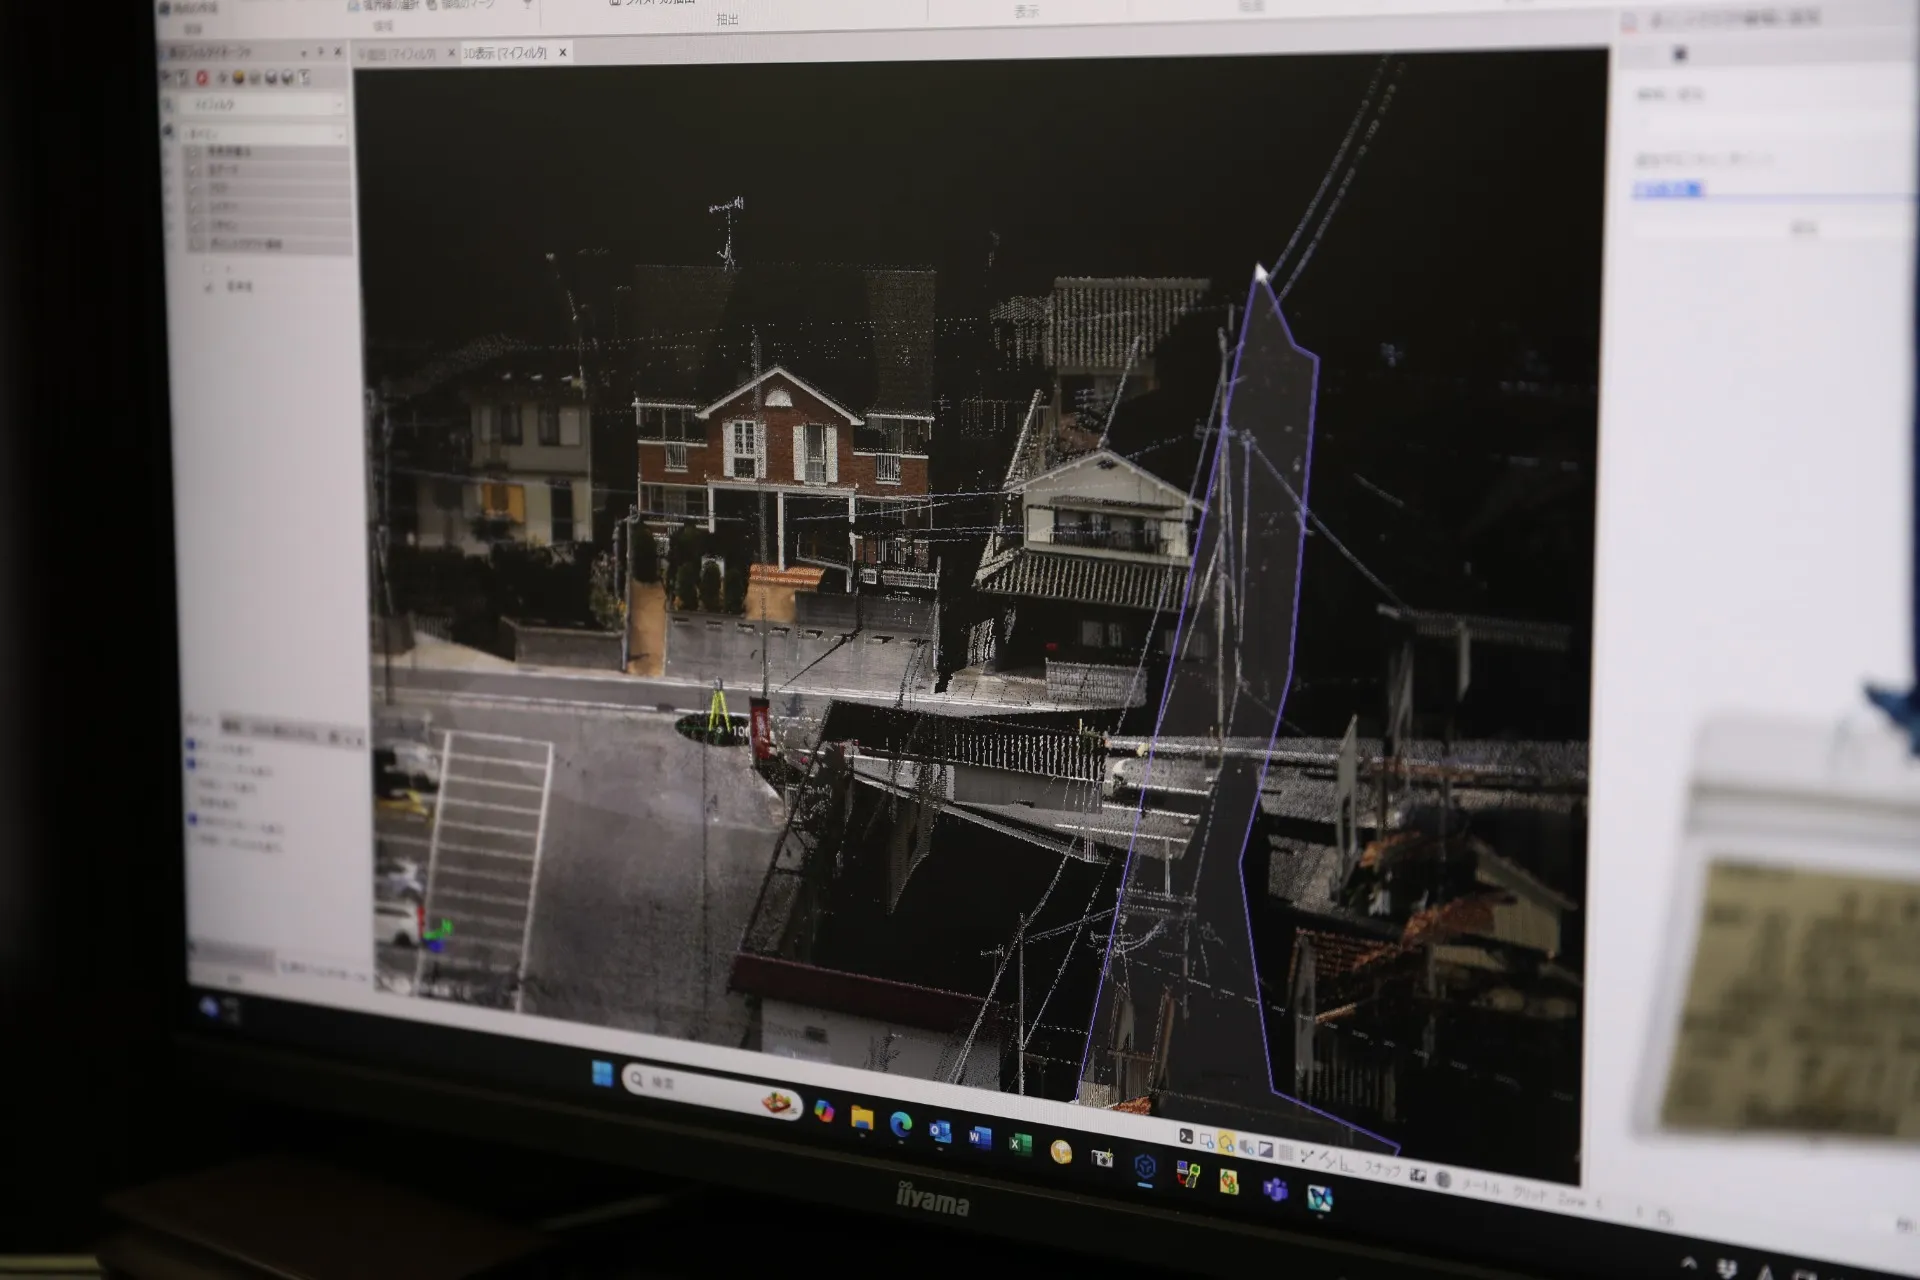Click グリッド in the status bar
The image size is (1920, 1280).
(1530, 1194)
